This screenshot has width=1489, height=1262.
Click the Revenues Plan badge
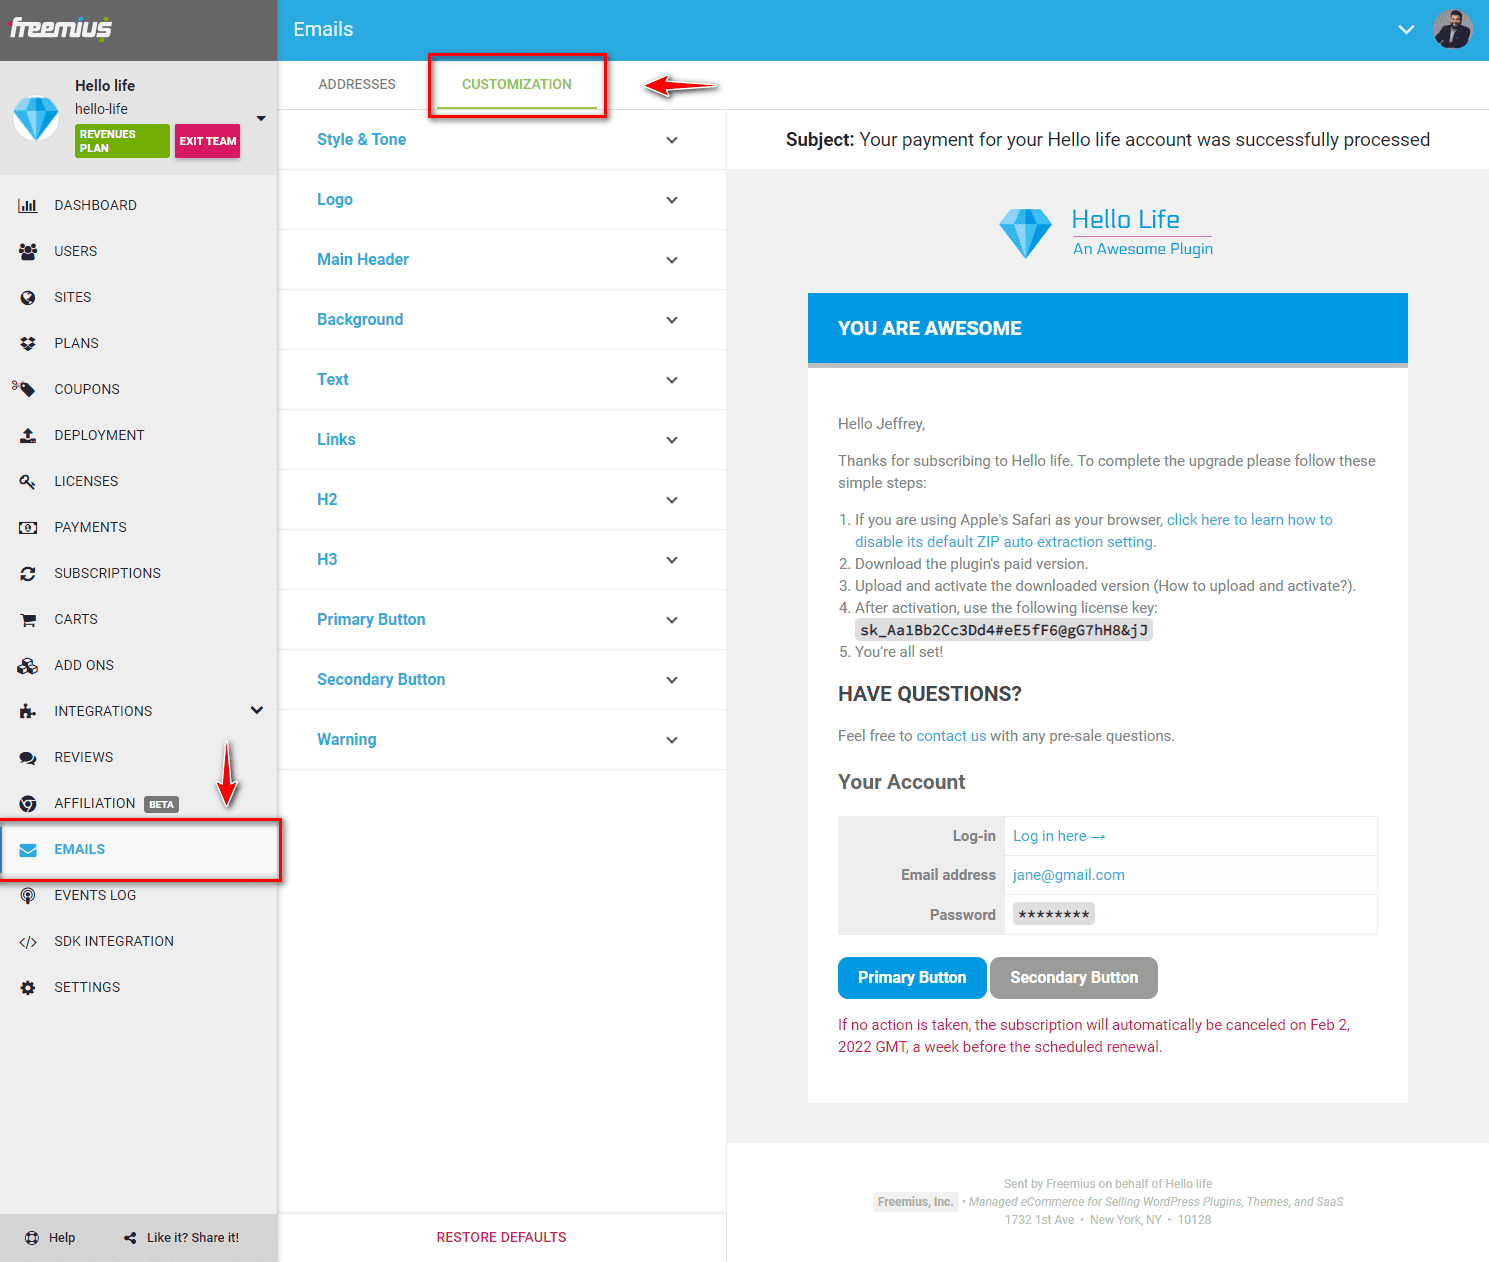[122, 141]
